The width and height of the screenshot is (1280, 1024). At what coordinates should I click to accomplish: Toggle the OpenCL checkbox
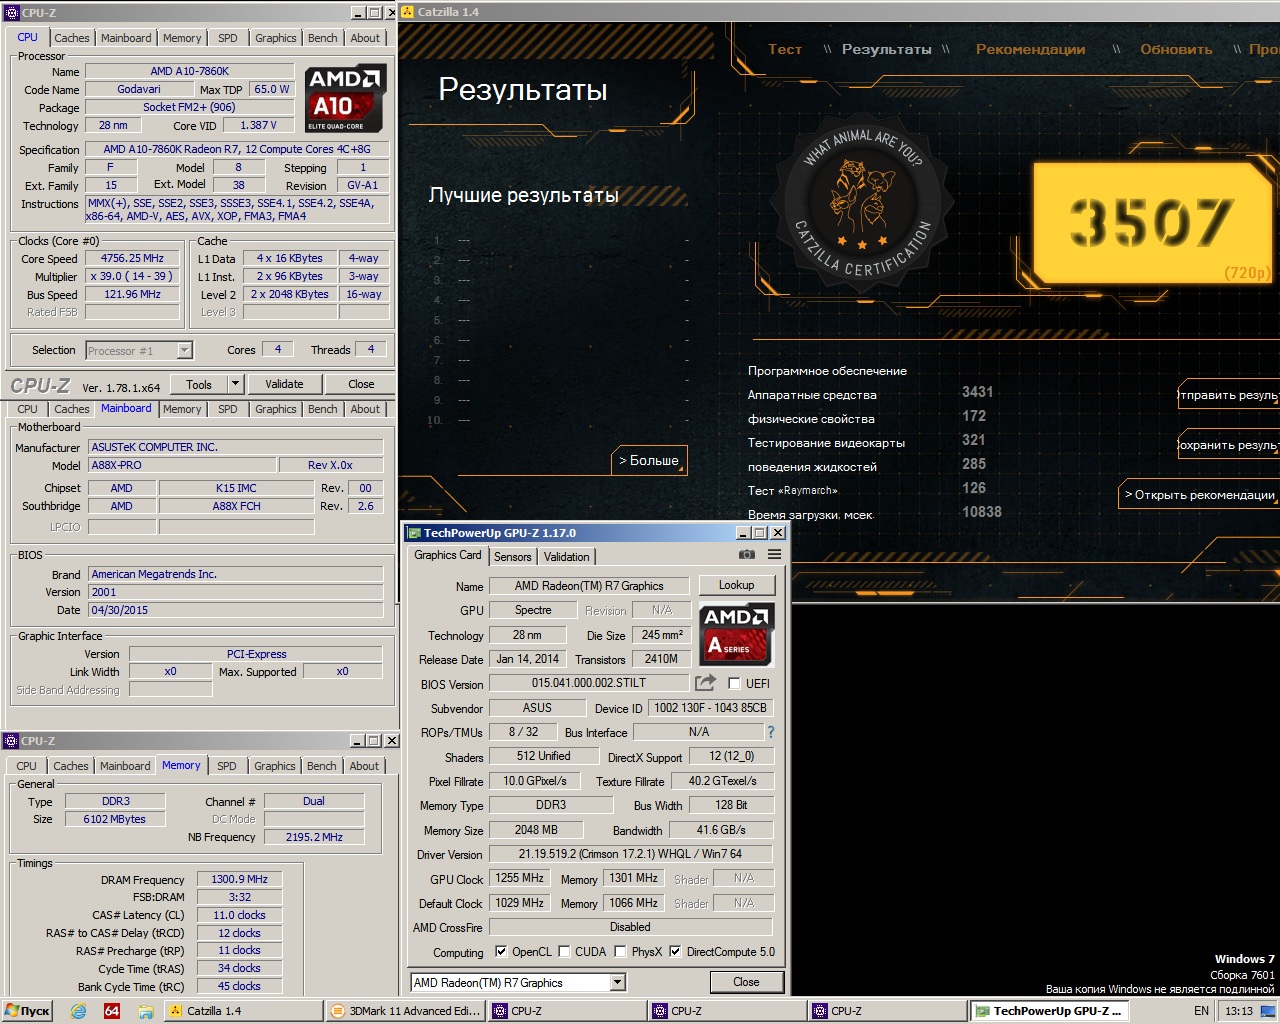[x=501, y=951]
